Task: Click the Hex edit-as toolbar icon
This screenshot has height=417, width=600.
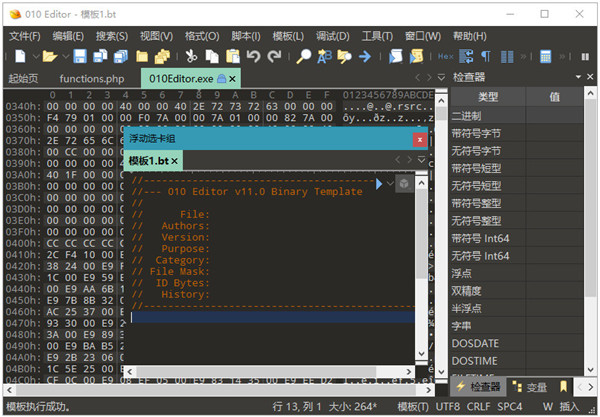Action: (x=446, y=56)
